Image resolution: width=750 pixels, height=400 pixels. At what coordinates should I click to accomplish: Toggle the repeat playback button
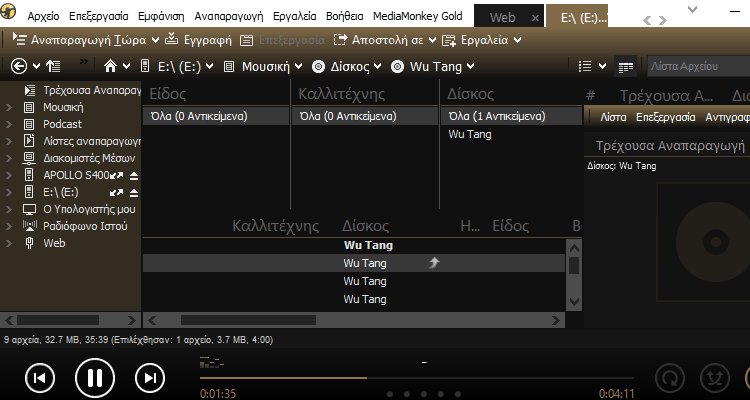tap(670, 378)
